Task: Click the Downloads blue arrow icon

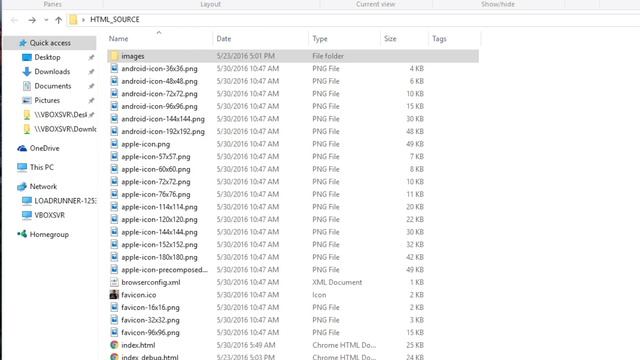Action: pyautogui.click(x=27, y=71)
